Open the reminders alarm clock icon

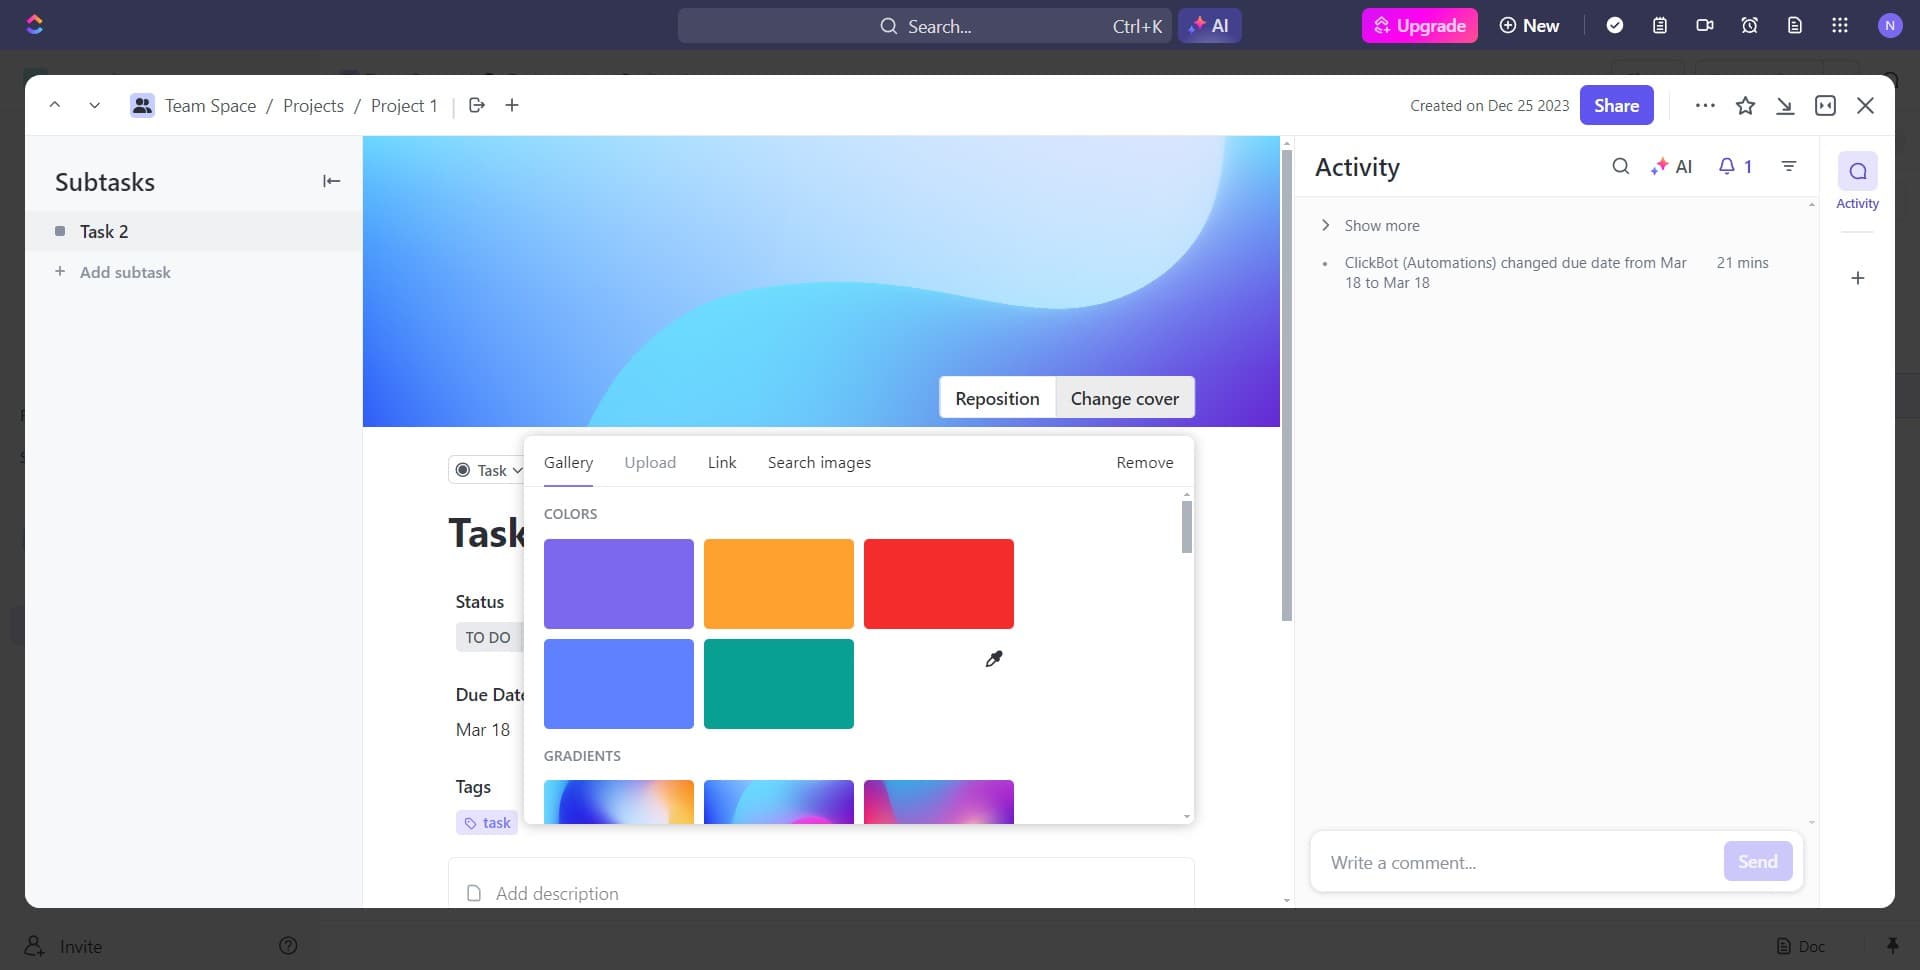pyautogui.click(x=1749, y=26)
